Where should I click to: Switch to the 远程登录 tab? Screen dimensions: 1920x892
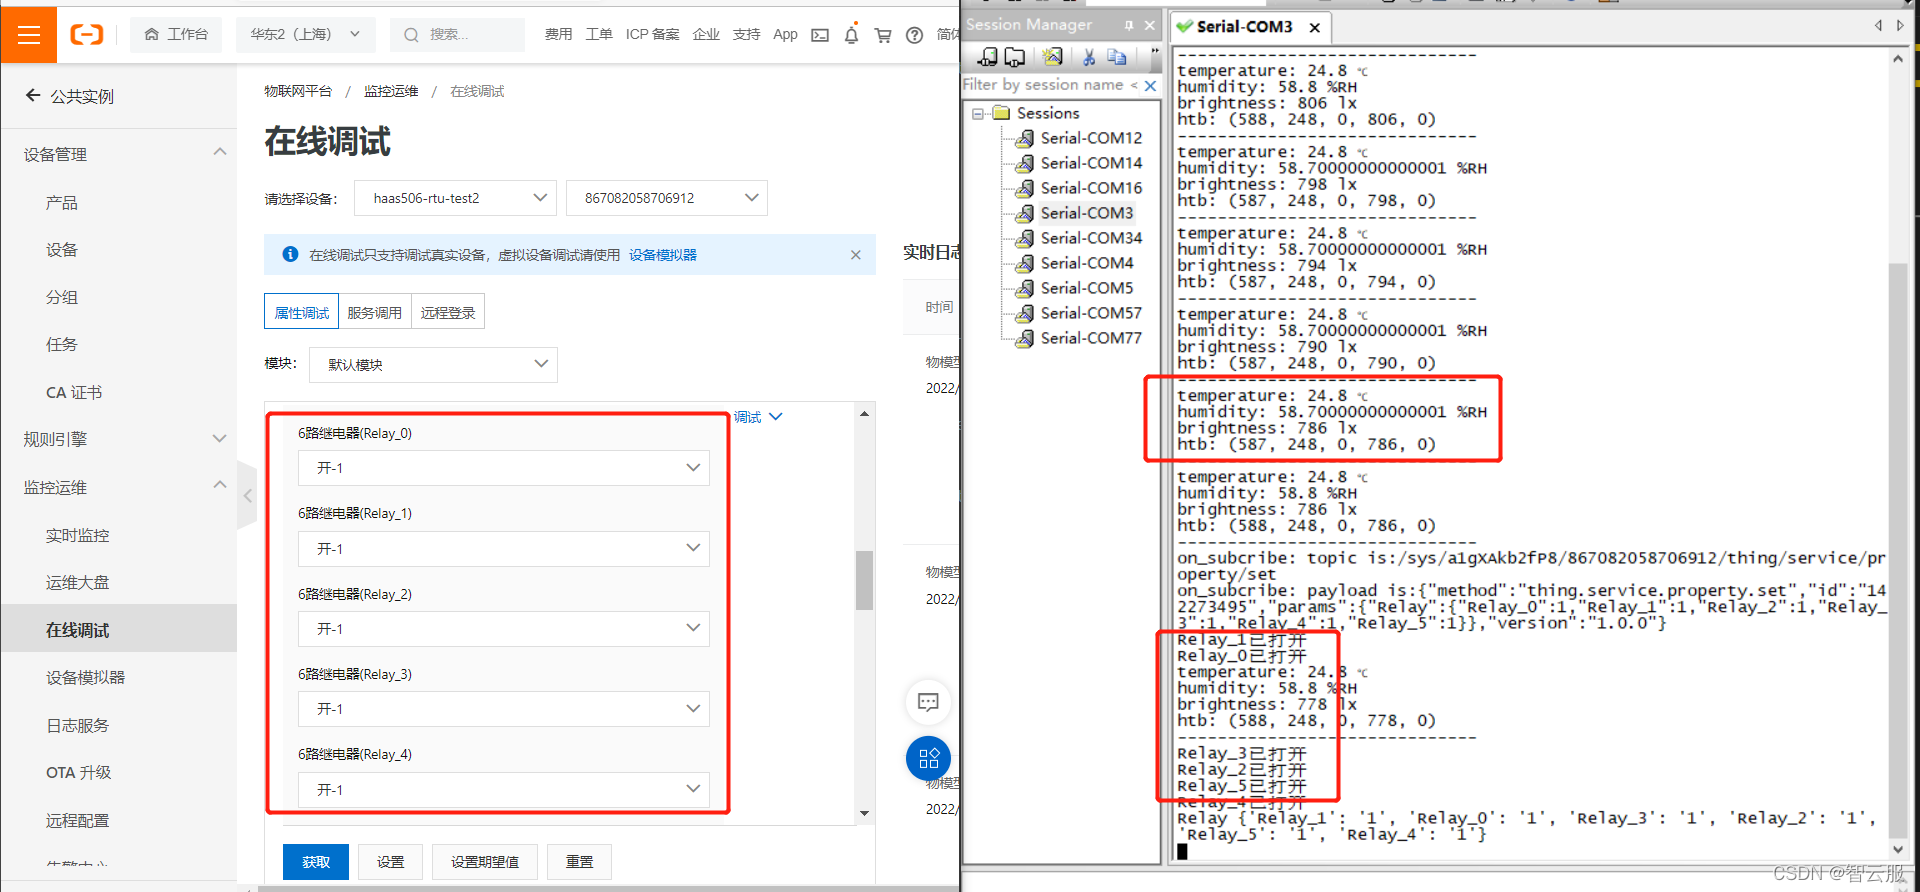tap(448, 312)
